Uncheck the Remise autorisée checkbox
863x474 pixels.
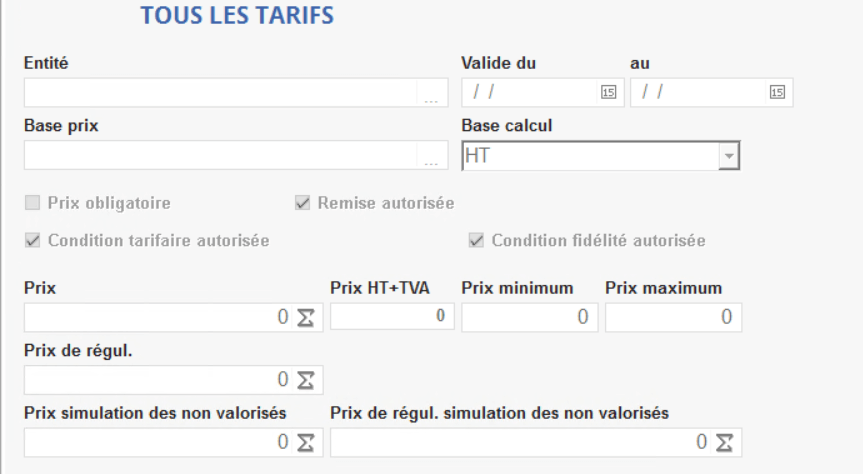301,203
